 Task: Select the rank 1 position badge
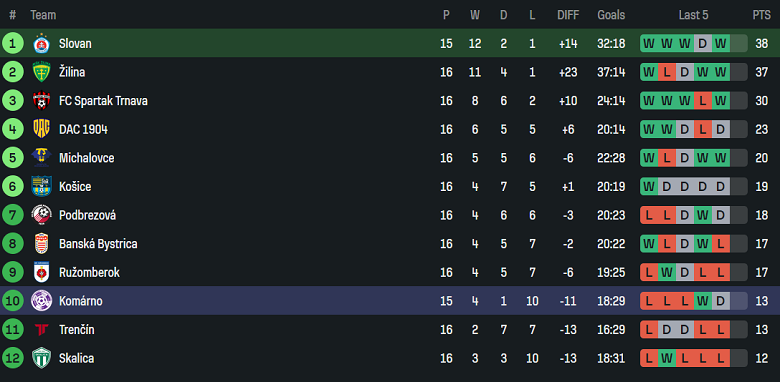12,44
